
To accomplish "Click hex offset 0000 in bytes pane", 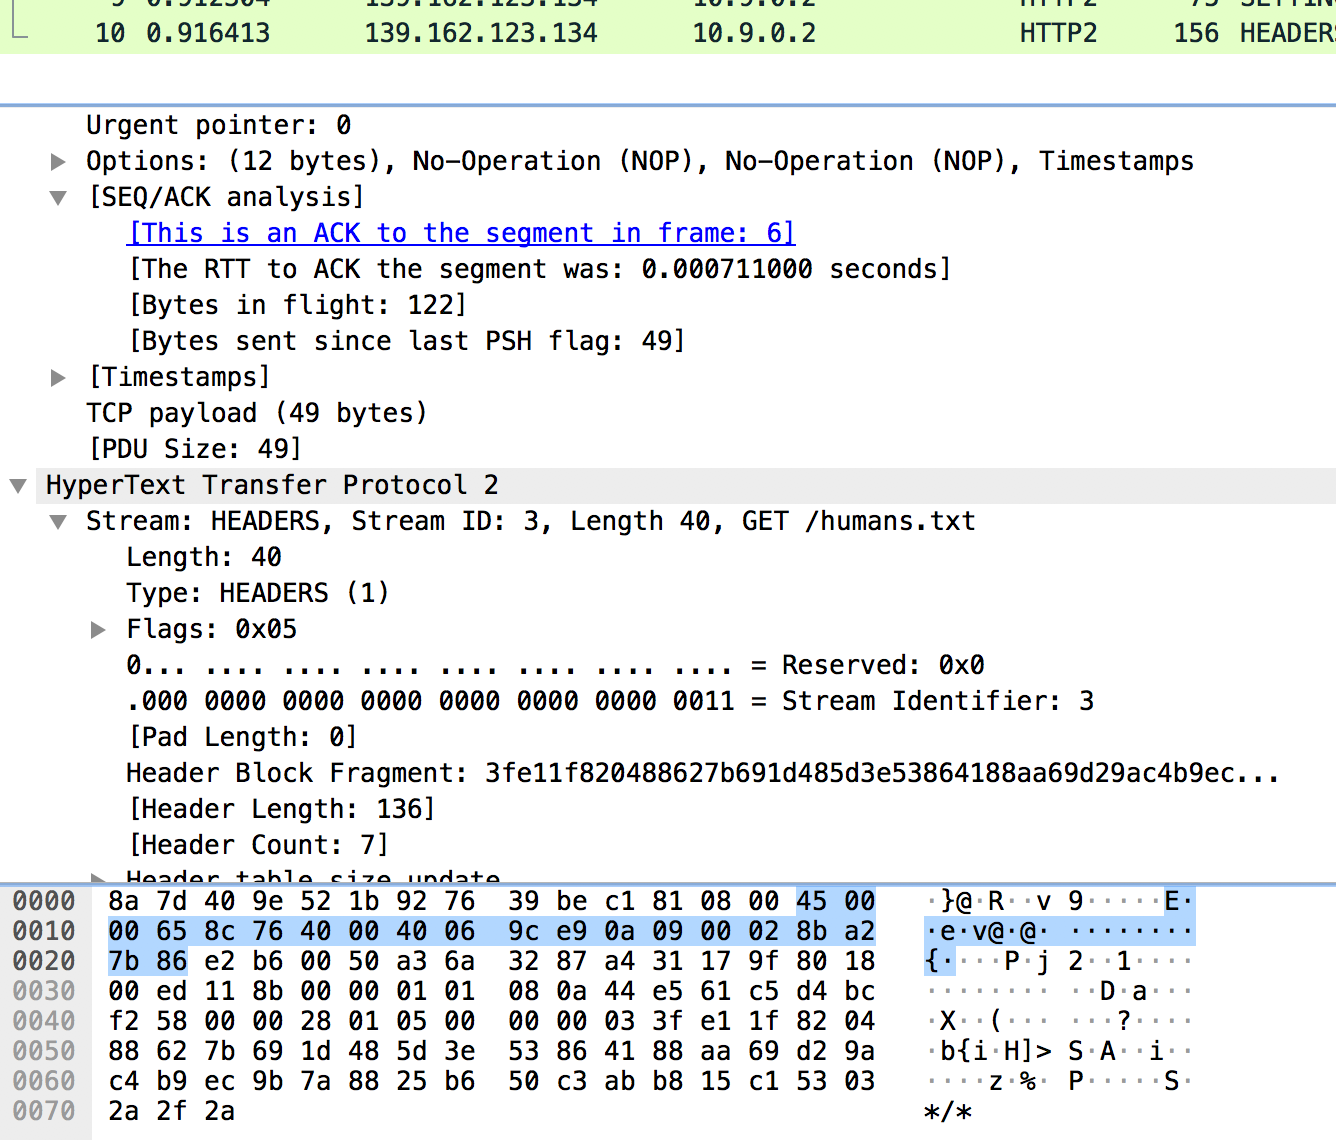I will coord(44,901).
